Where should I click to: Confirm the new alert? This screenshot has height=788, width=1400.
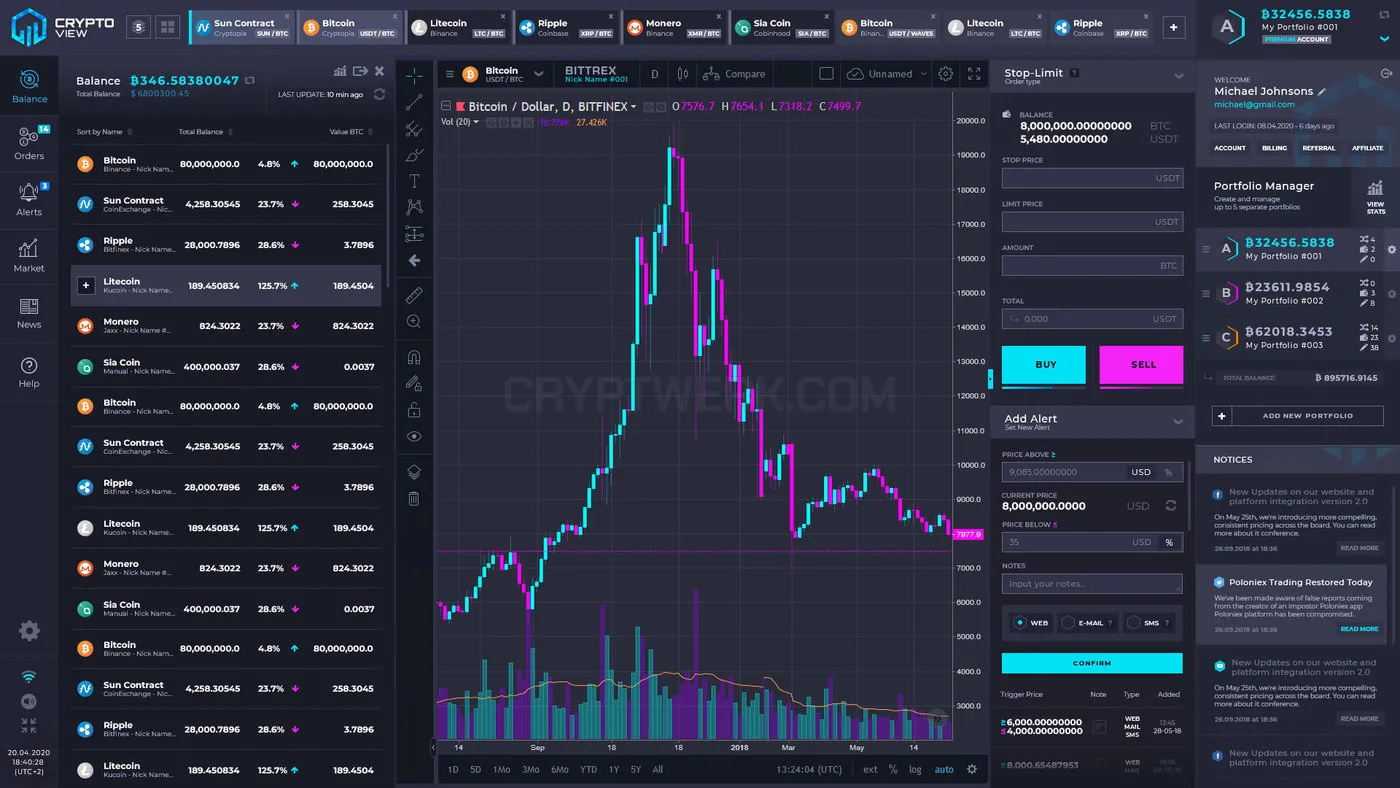pos(1092,663)
